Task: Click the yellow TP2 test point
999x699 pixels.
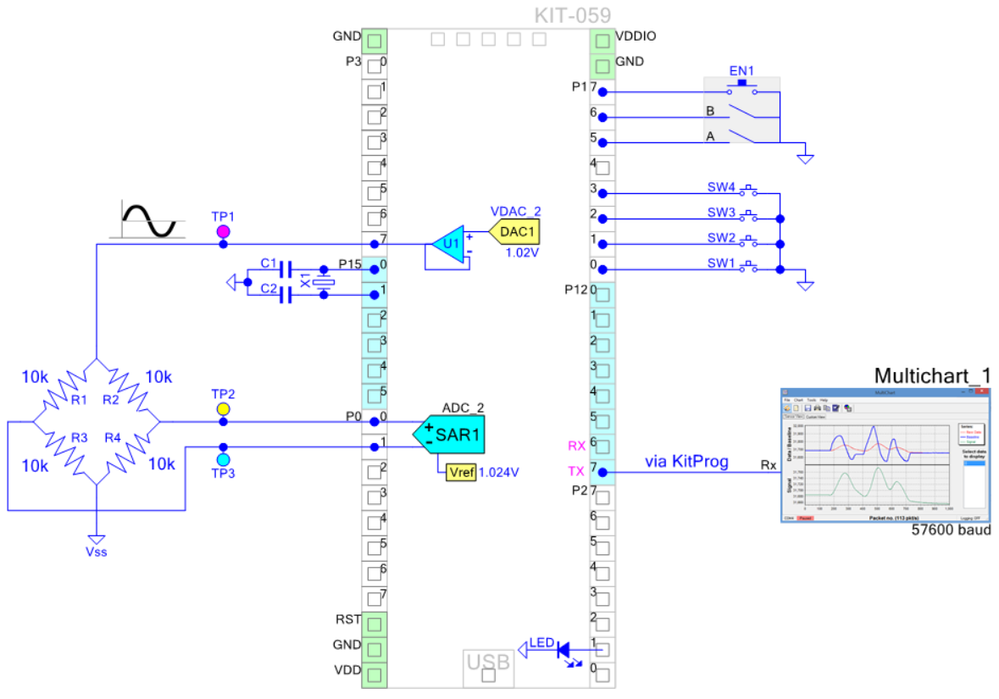Action: [222, 409]
